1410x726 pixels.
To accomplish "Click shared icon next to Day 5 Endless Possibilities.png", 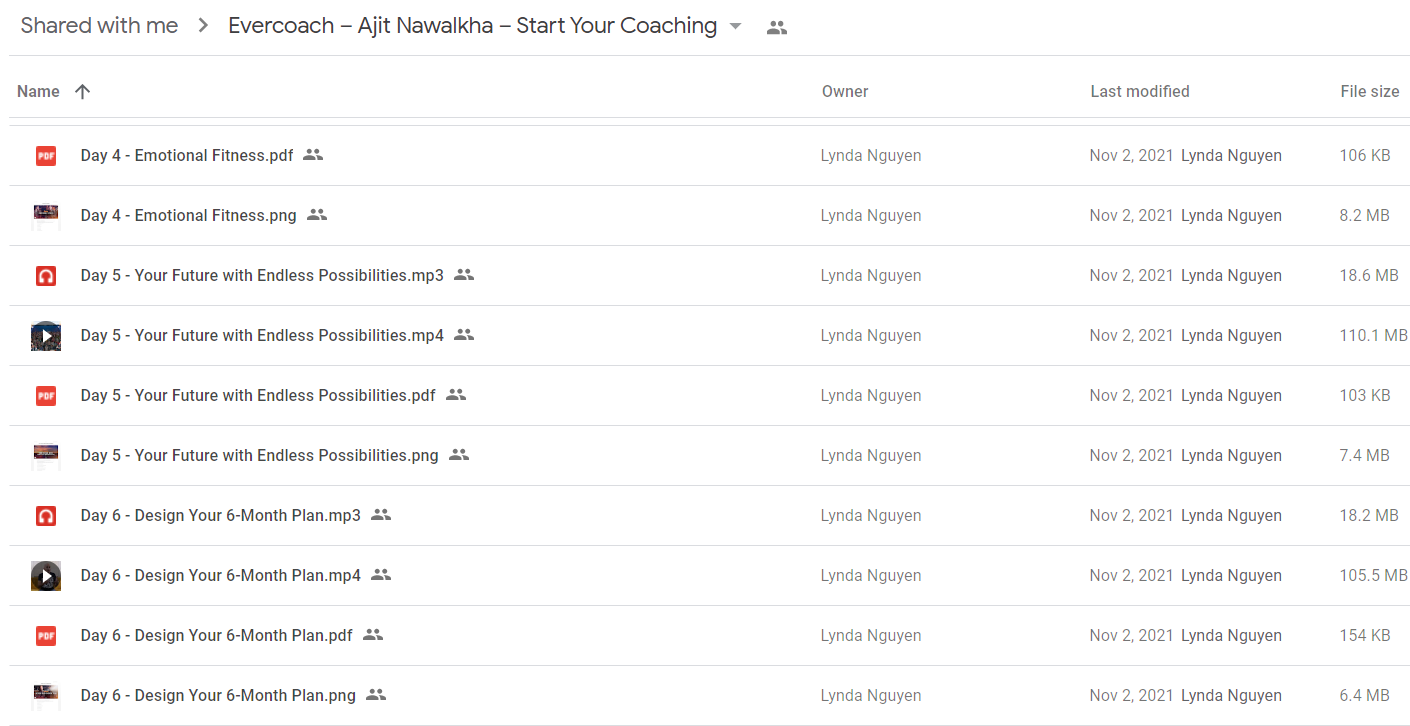I will point(459,455).
